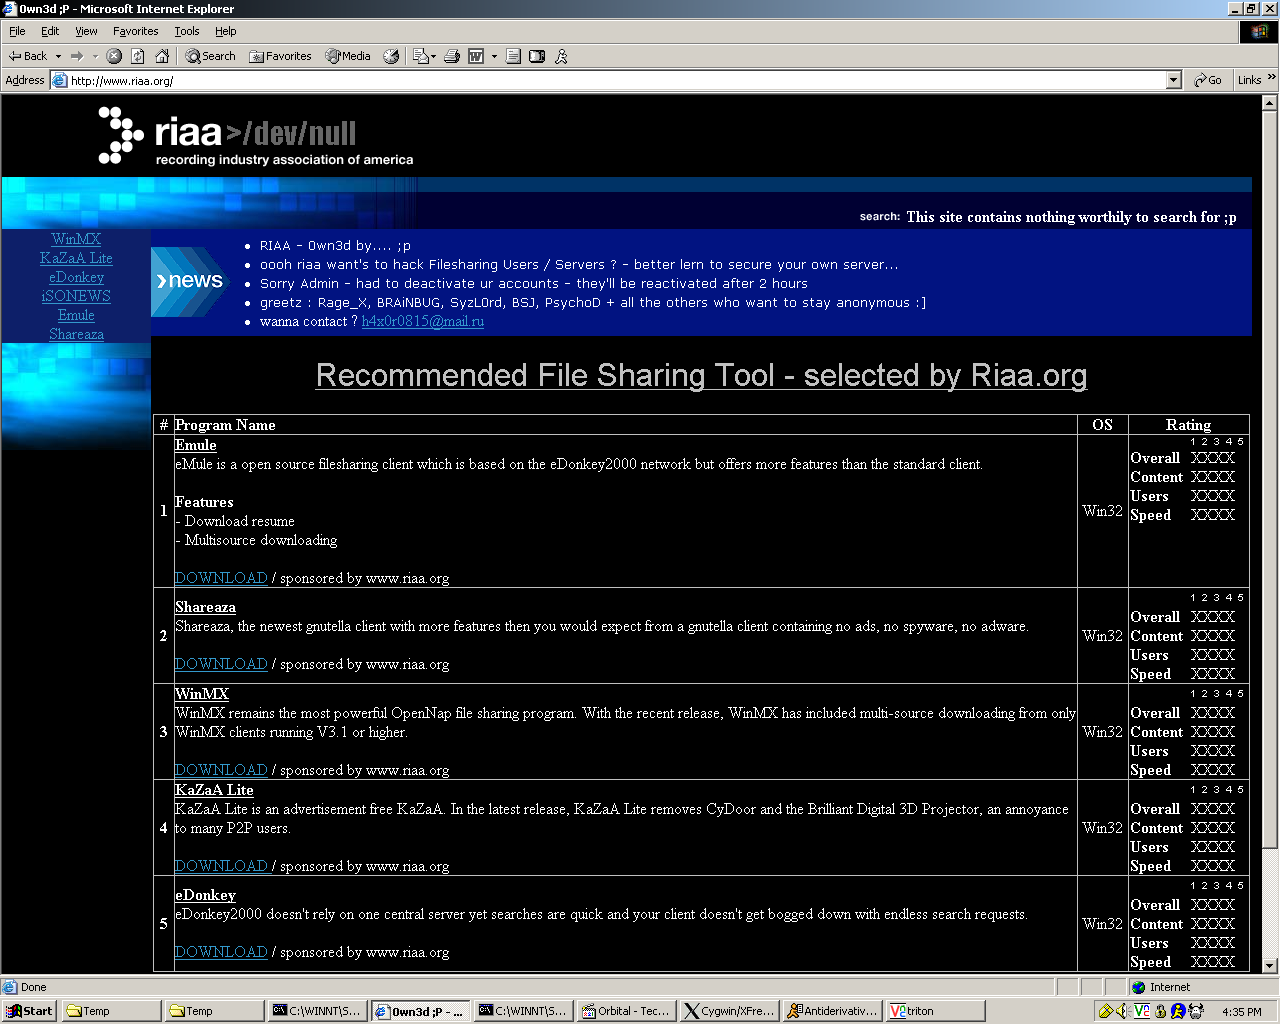Click the DOWNLOAD link for KaZaA Lite
This screenshot has width=1280, height=1024.
(x=221, y=866)
